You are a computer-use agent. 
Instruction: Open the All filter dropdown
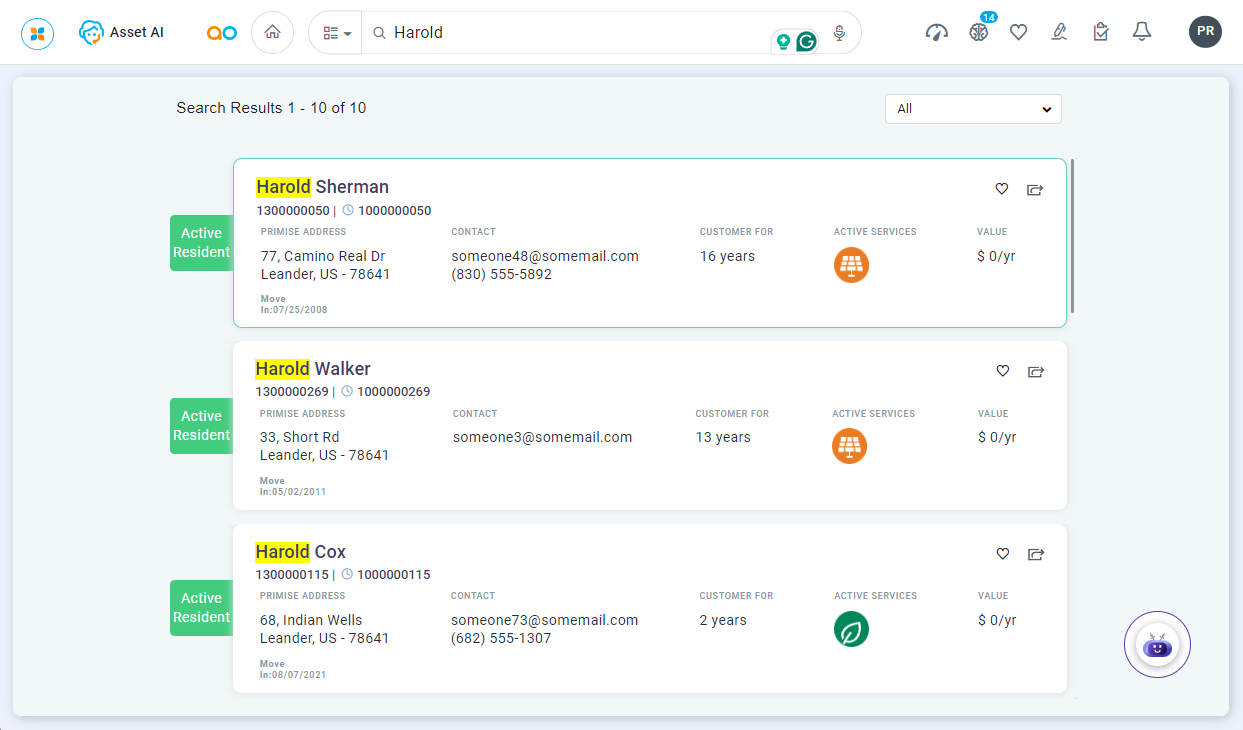[x=972, y=109]
